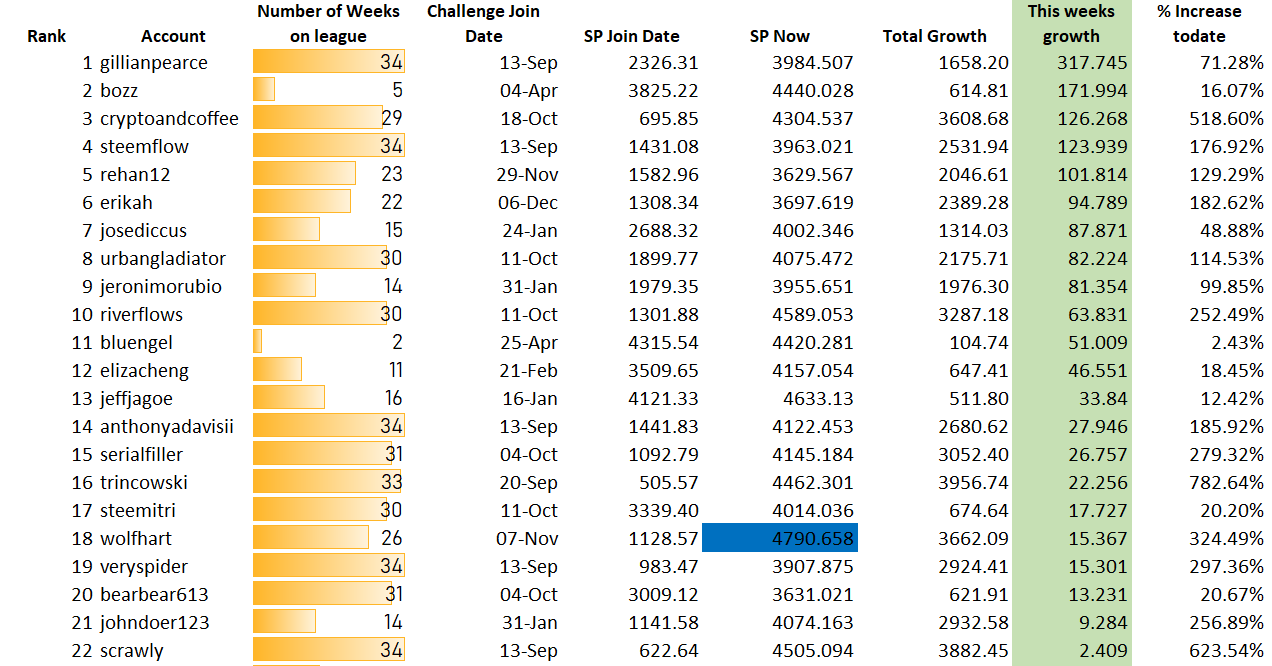
Task: Select the 24-Jan join date cell
Action: click(x=529, y=230)
